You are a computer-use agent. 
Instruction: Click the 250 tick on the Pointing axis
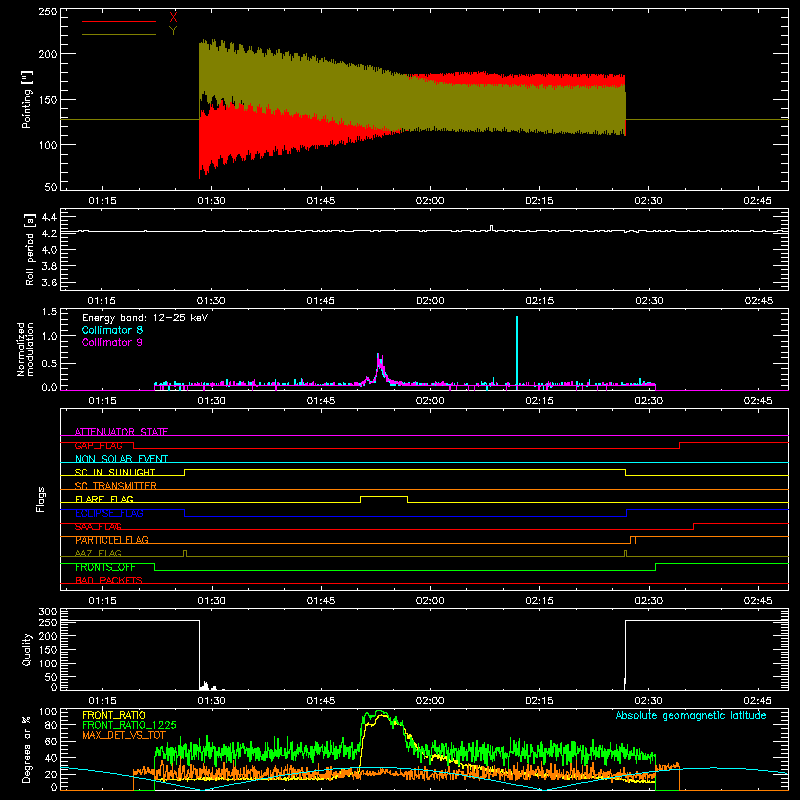(x=48, y=11)
